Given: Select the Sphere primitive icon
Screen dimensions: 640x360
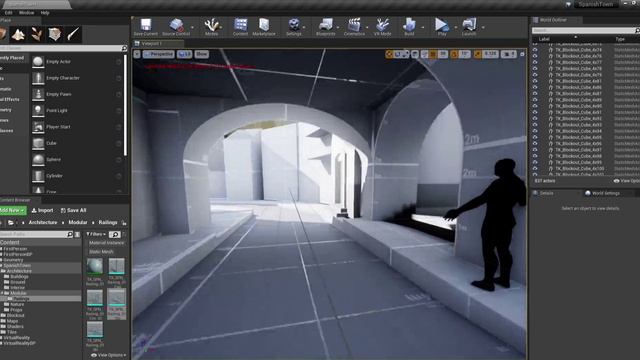Looking at the screenshot, I should coord(38,160).
